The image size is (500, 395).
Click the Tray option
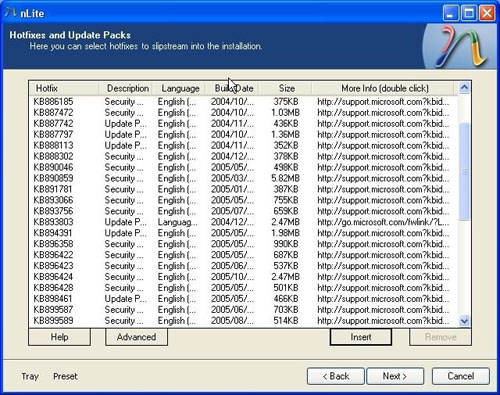click(x=30, y=376)
